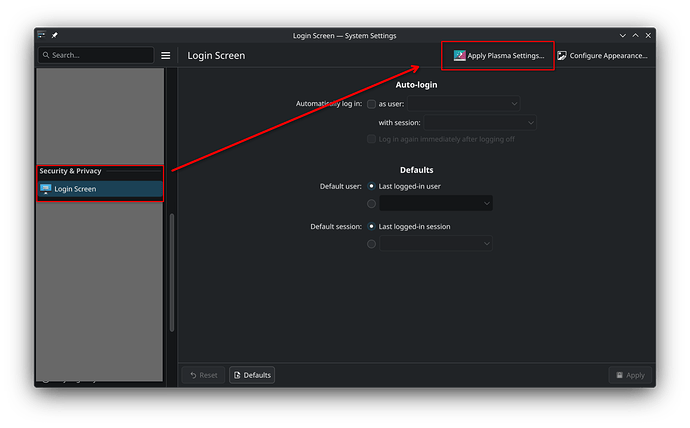Open the default session dropdown
The image size is (690, 428).
pos(436,243)
